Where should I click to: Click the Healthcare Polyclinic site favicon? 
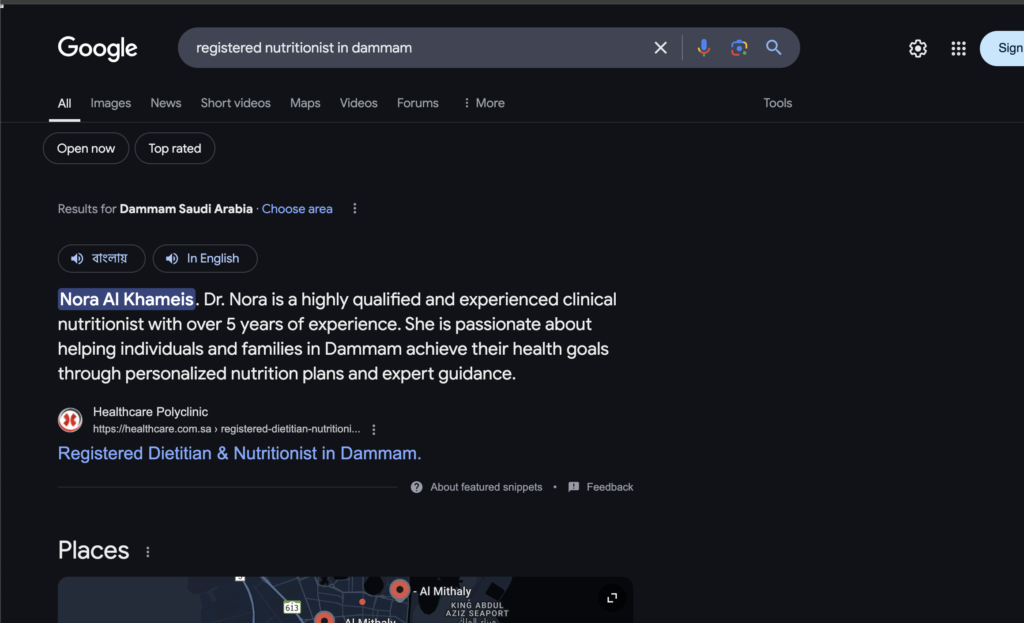(70, 420)
